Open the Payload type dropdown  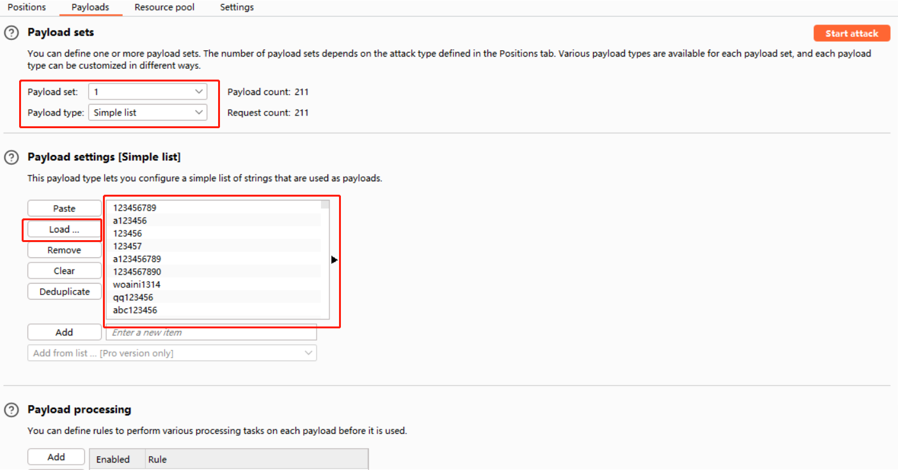coord(147,113)
